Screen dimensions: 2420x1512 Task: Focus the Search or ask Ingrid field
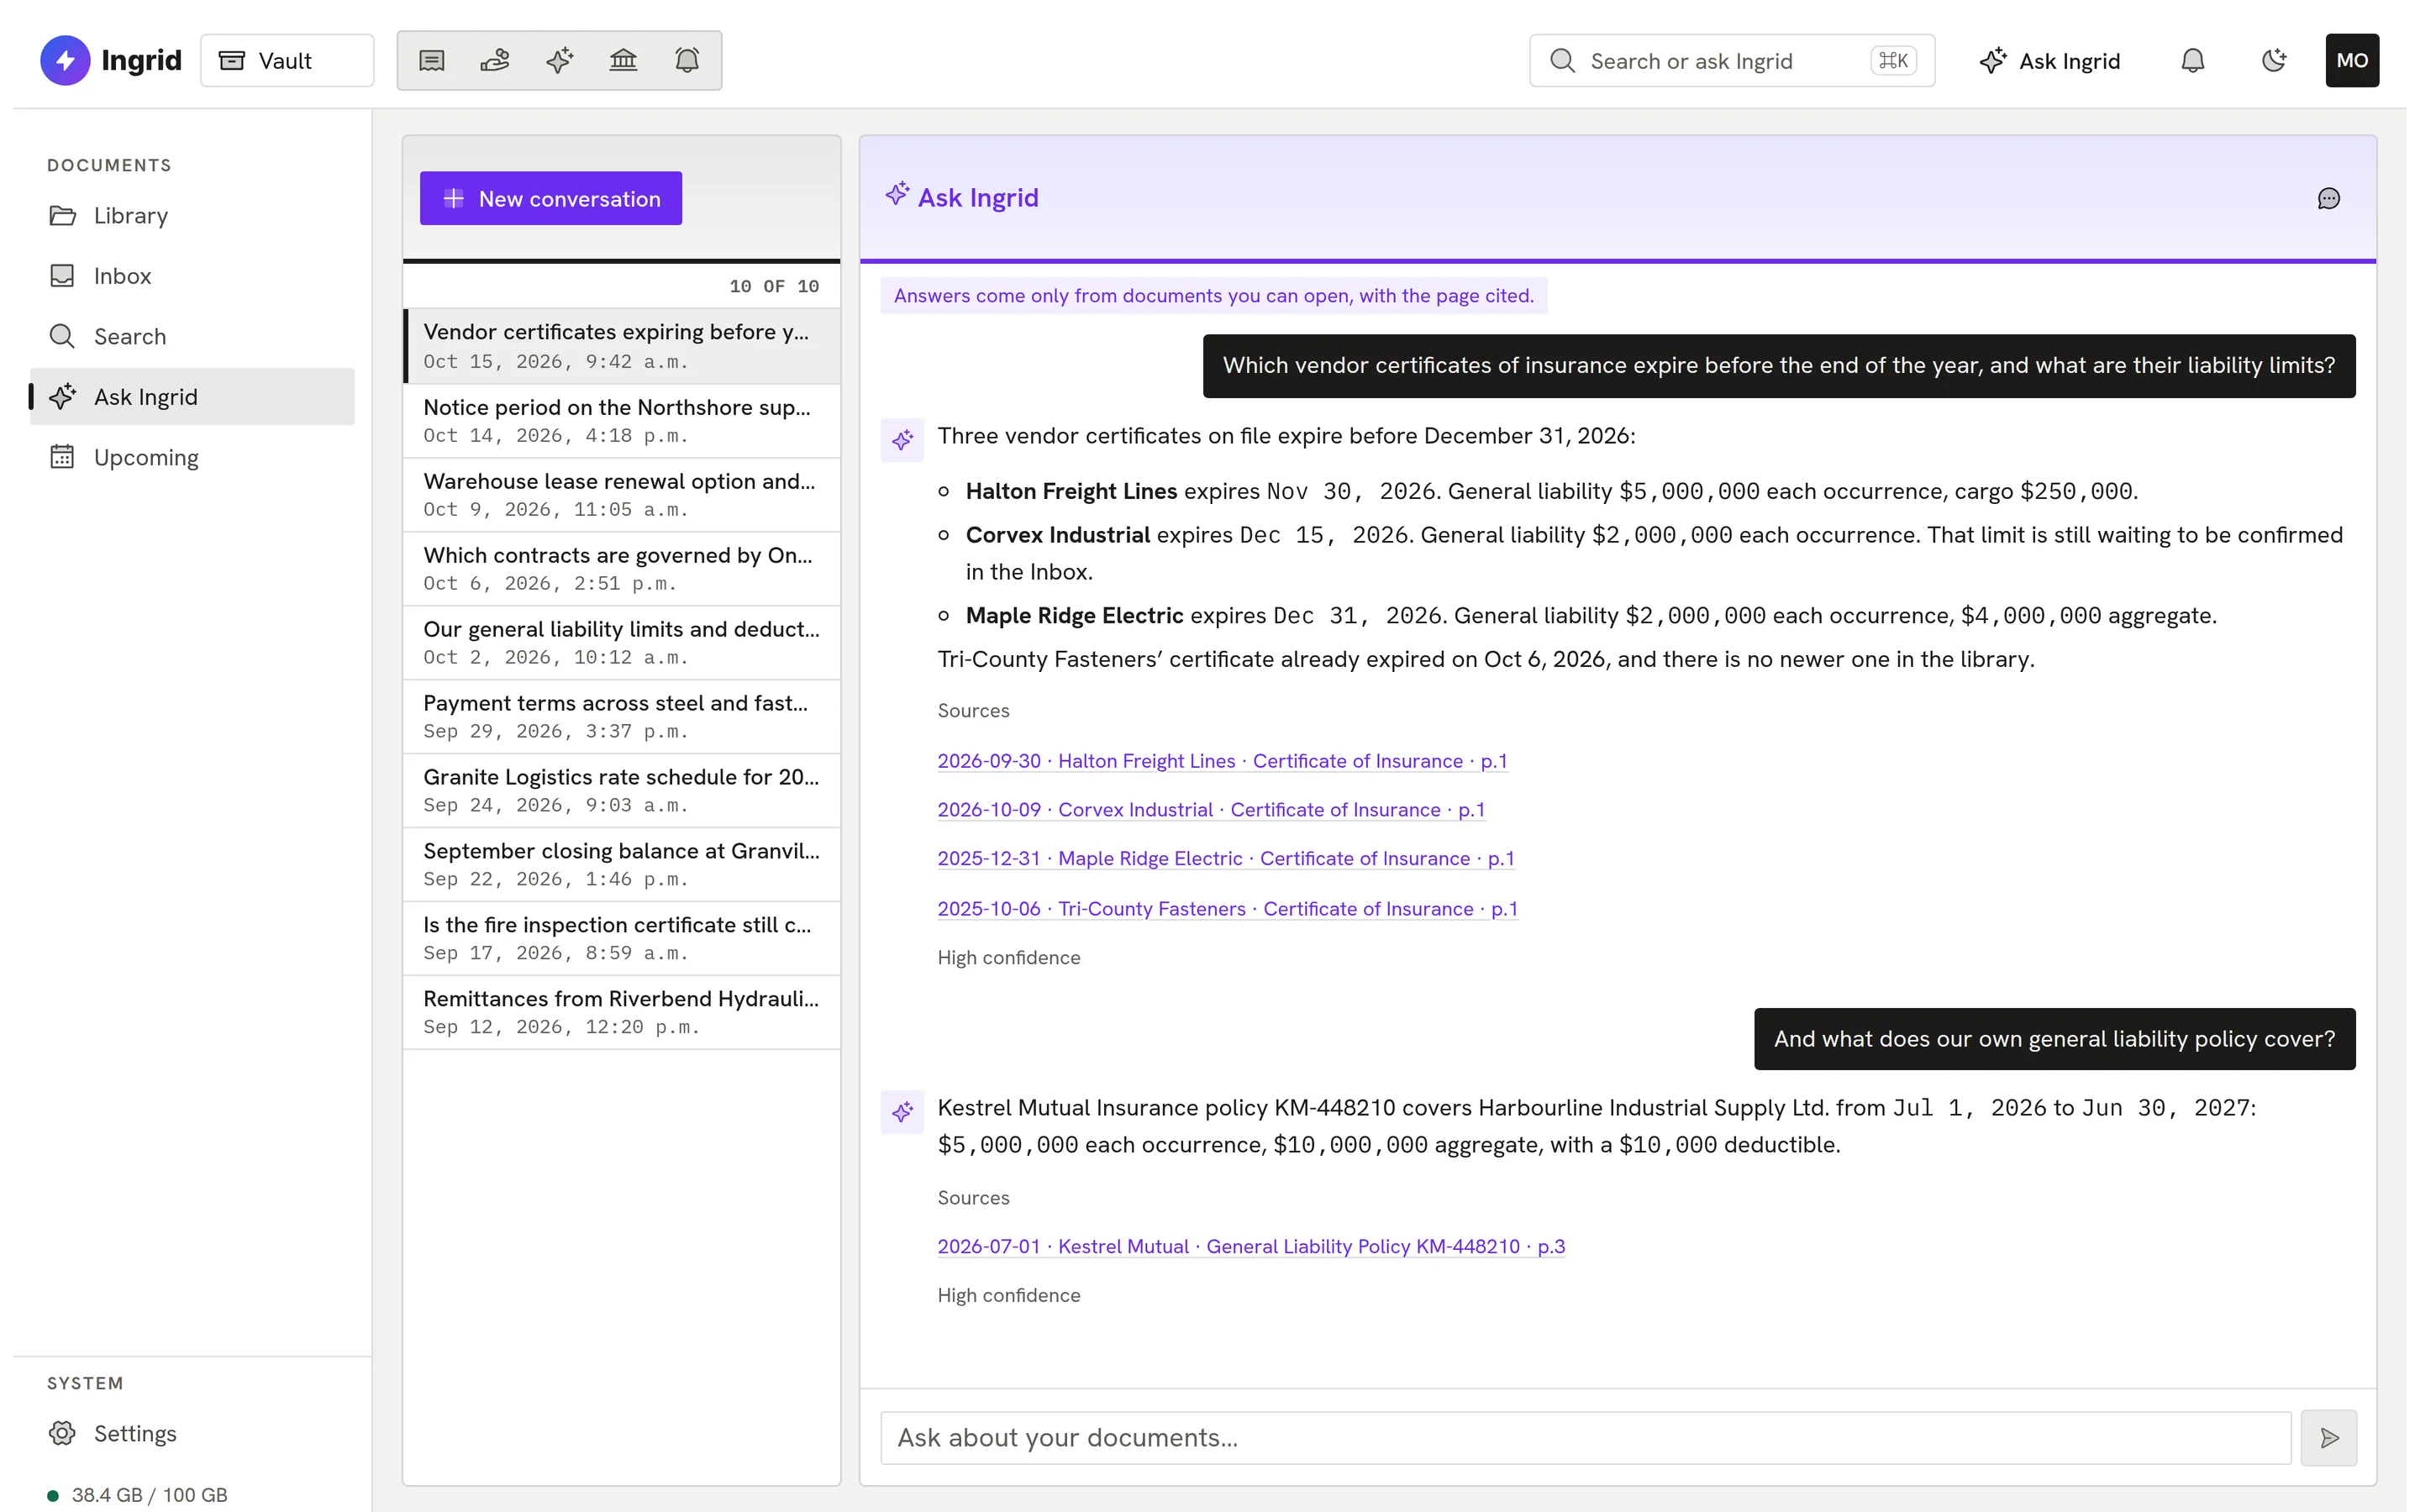1732,61
